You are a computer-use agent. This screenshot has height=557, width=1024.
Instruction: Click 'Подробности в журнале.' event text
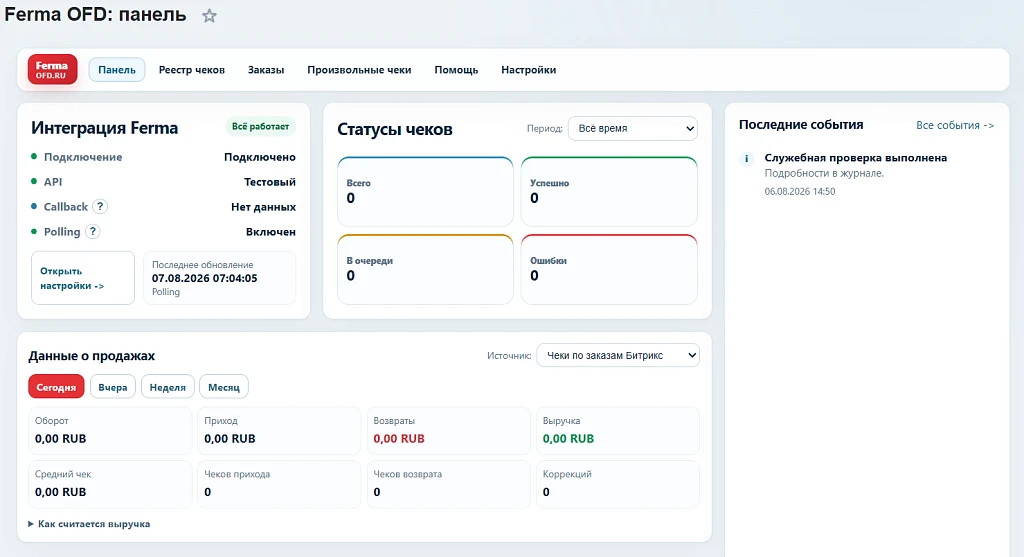coord(824,173)
